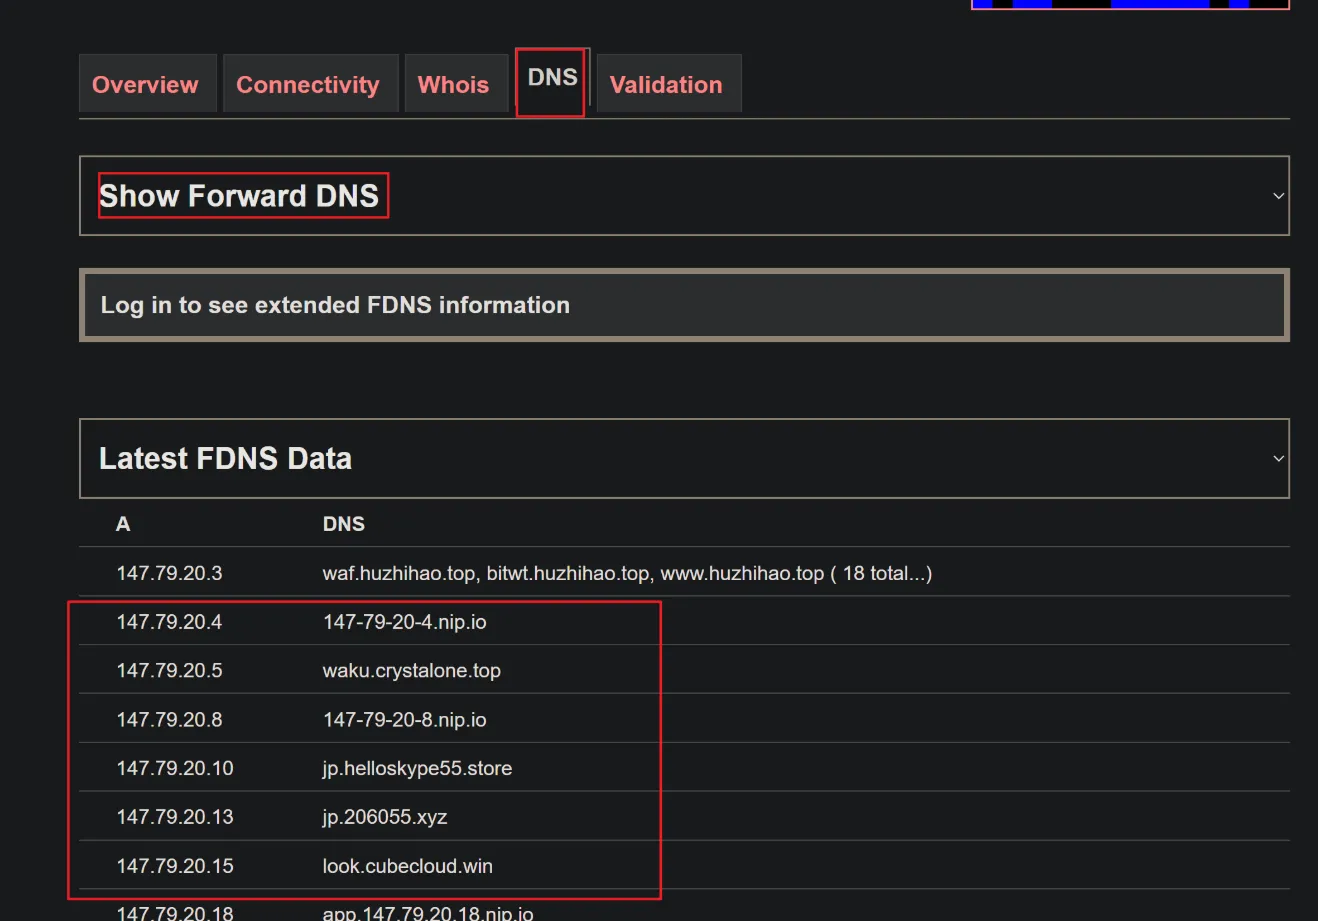Click Log in to see extended FDNS information
Image resolution: width=1318 pixels, height=921 pixels.
click(x=335, y=305)
